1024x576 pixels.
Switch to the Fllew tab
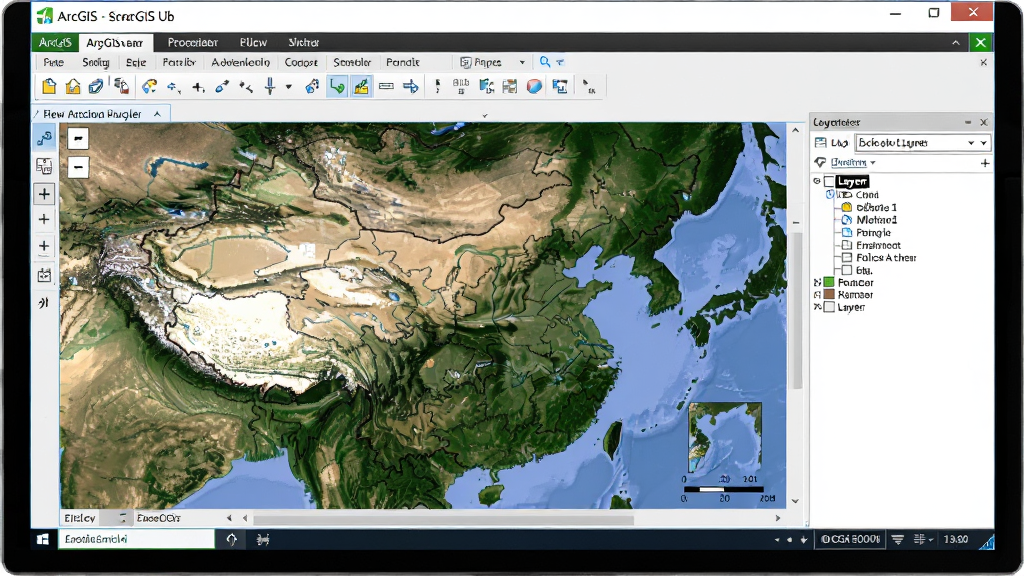pos(253,42)
